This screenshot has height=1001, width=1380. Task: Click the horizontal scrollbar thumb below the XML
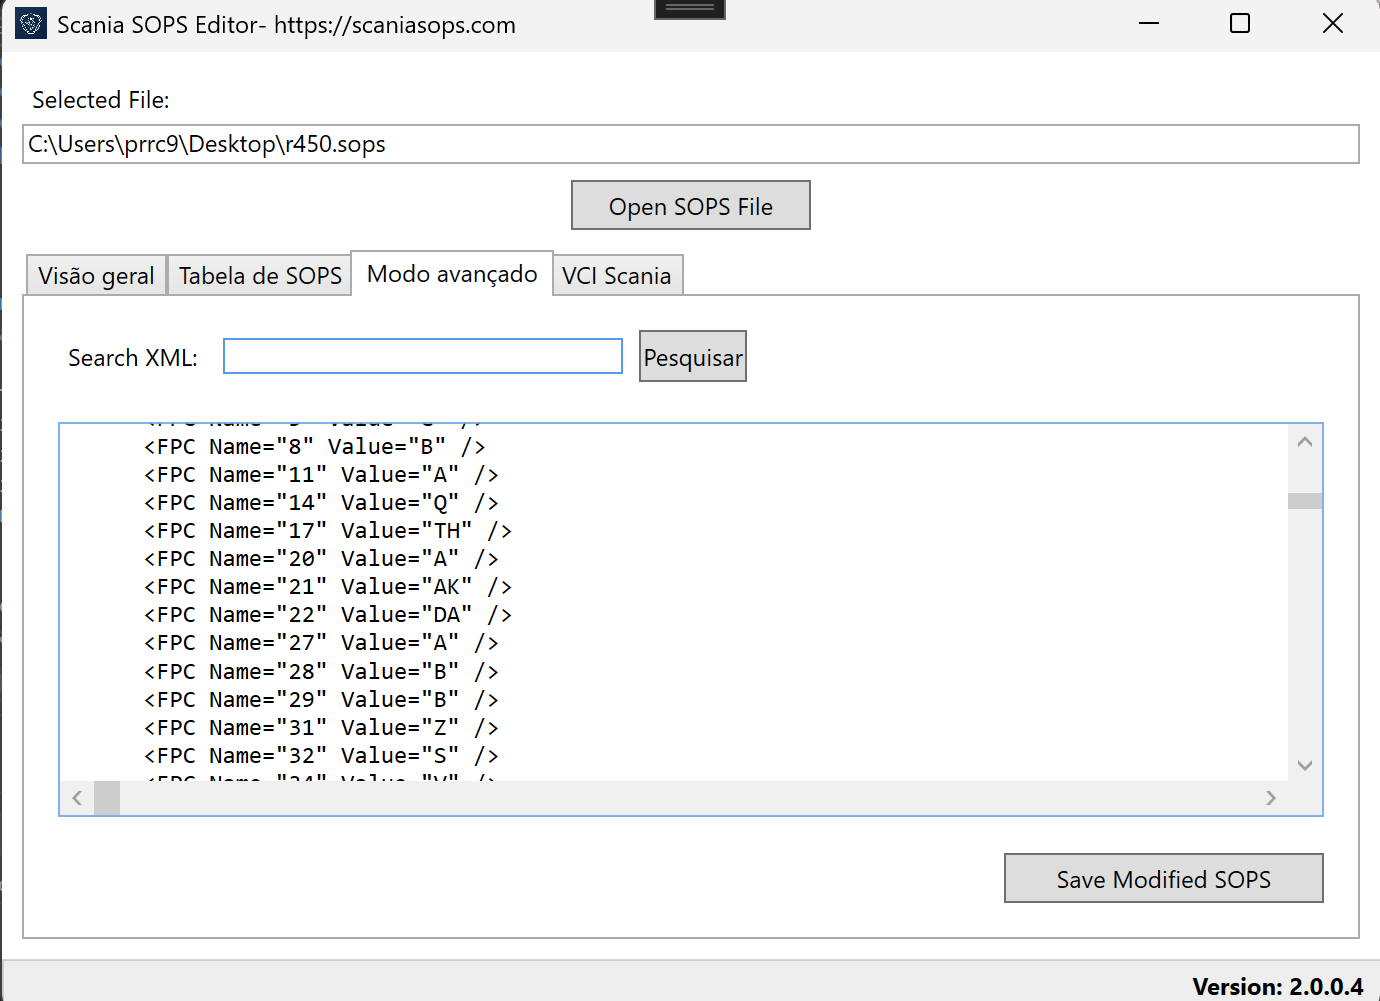108,798
